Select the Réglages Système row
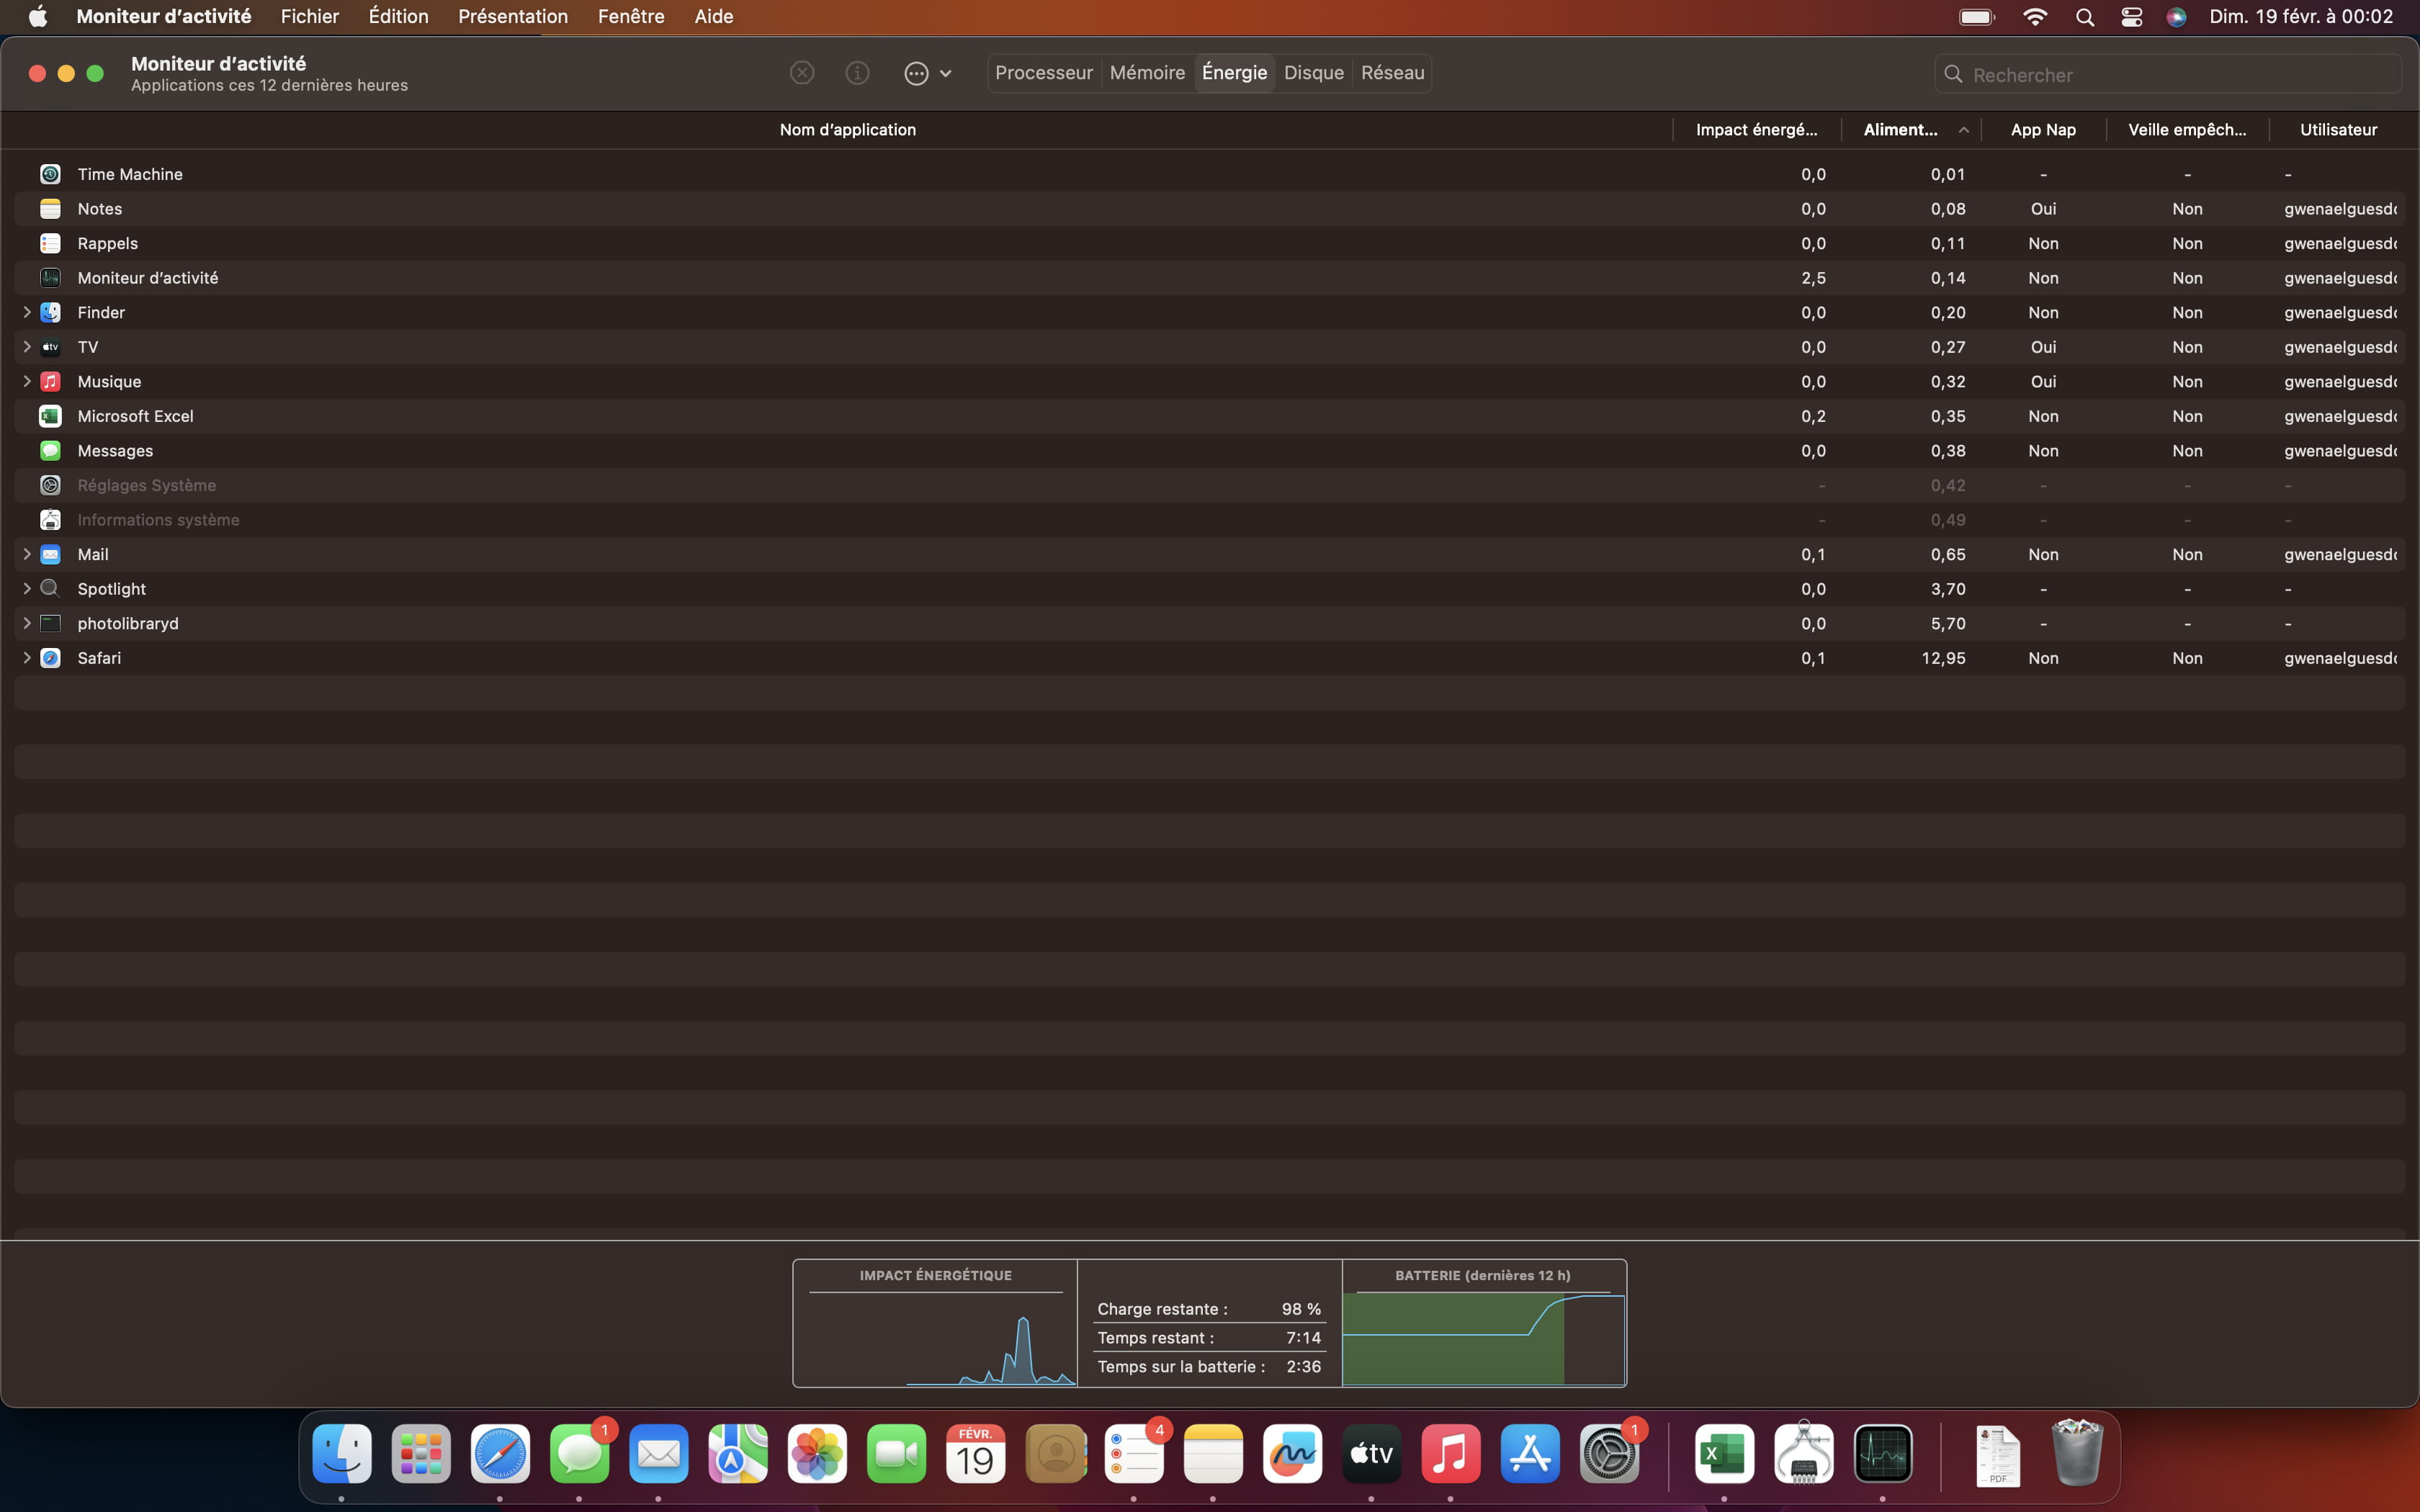The width and height of the screenshot is (2420, 1512). [1209, 485]
